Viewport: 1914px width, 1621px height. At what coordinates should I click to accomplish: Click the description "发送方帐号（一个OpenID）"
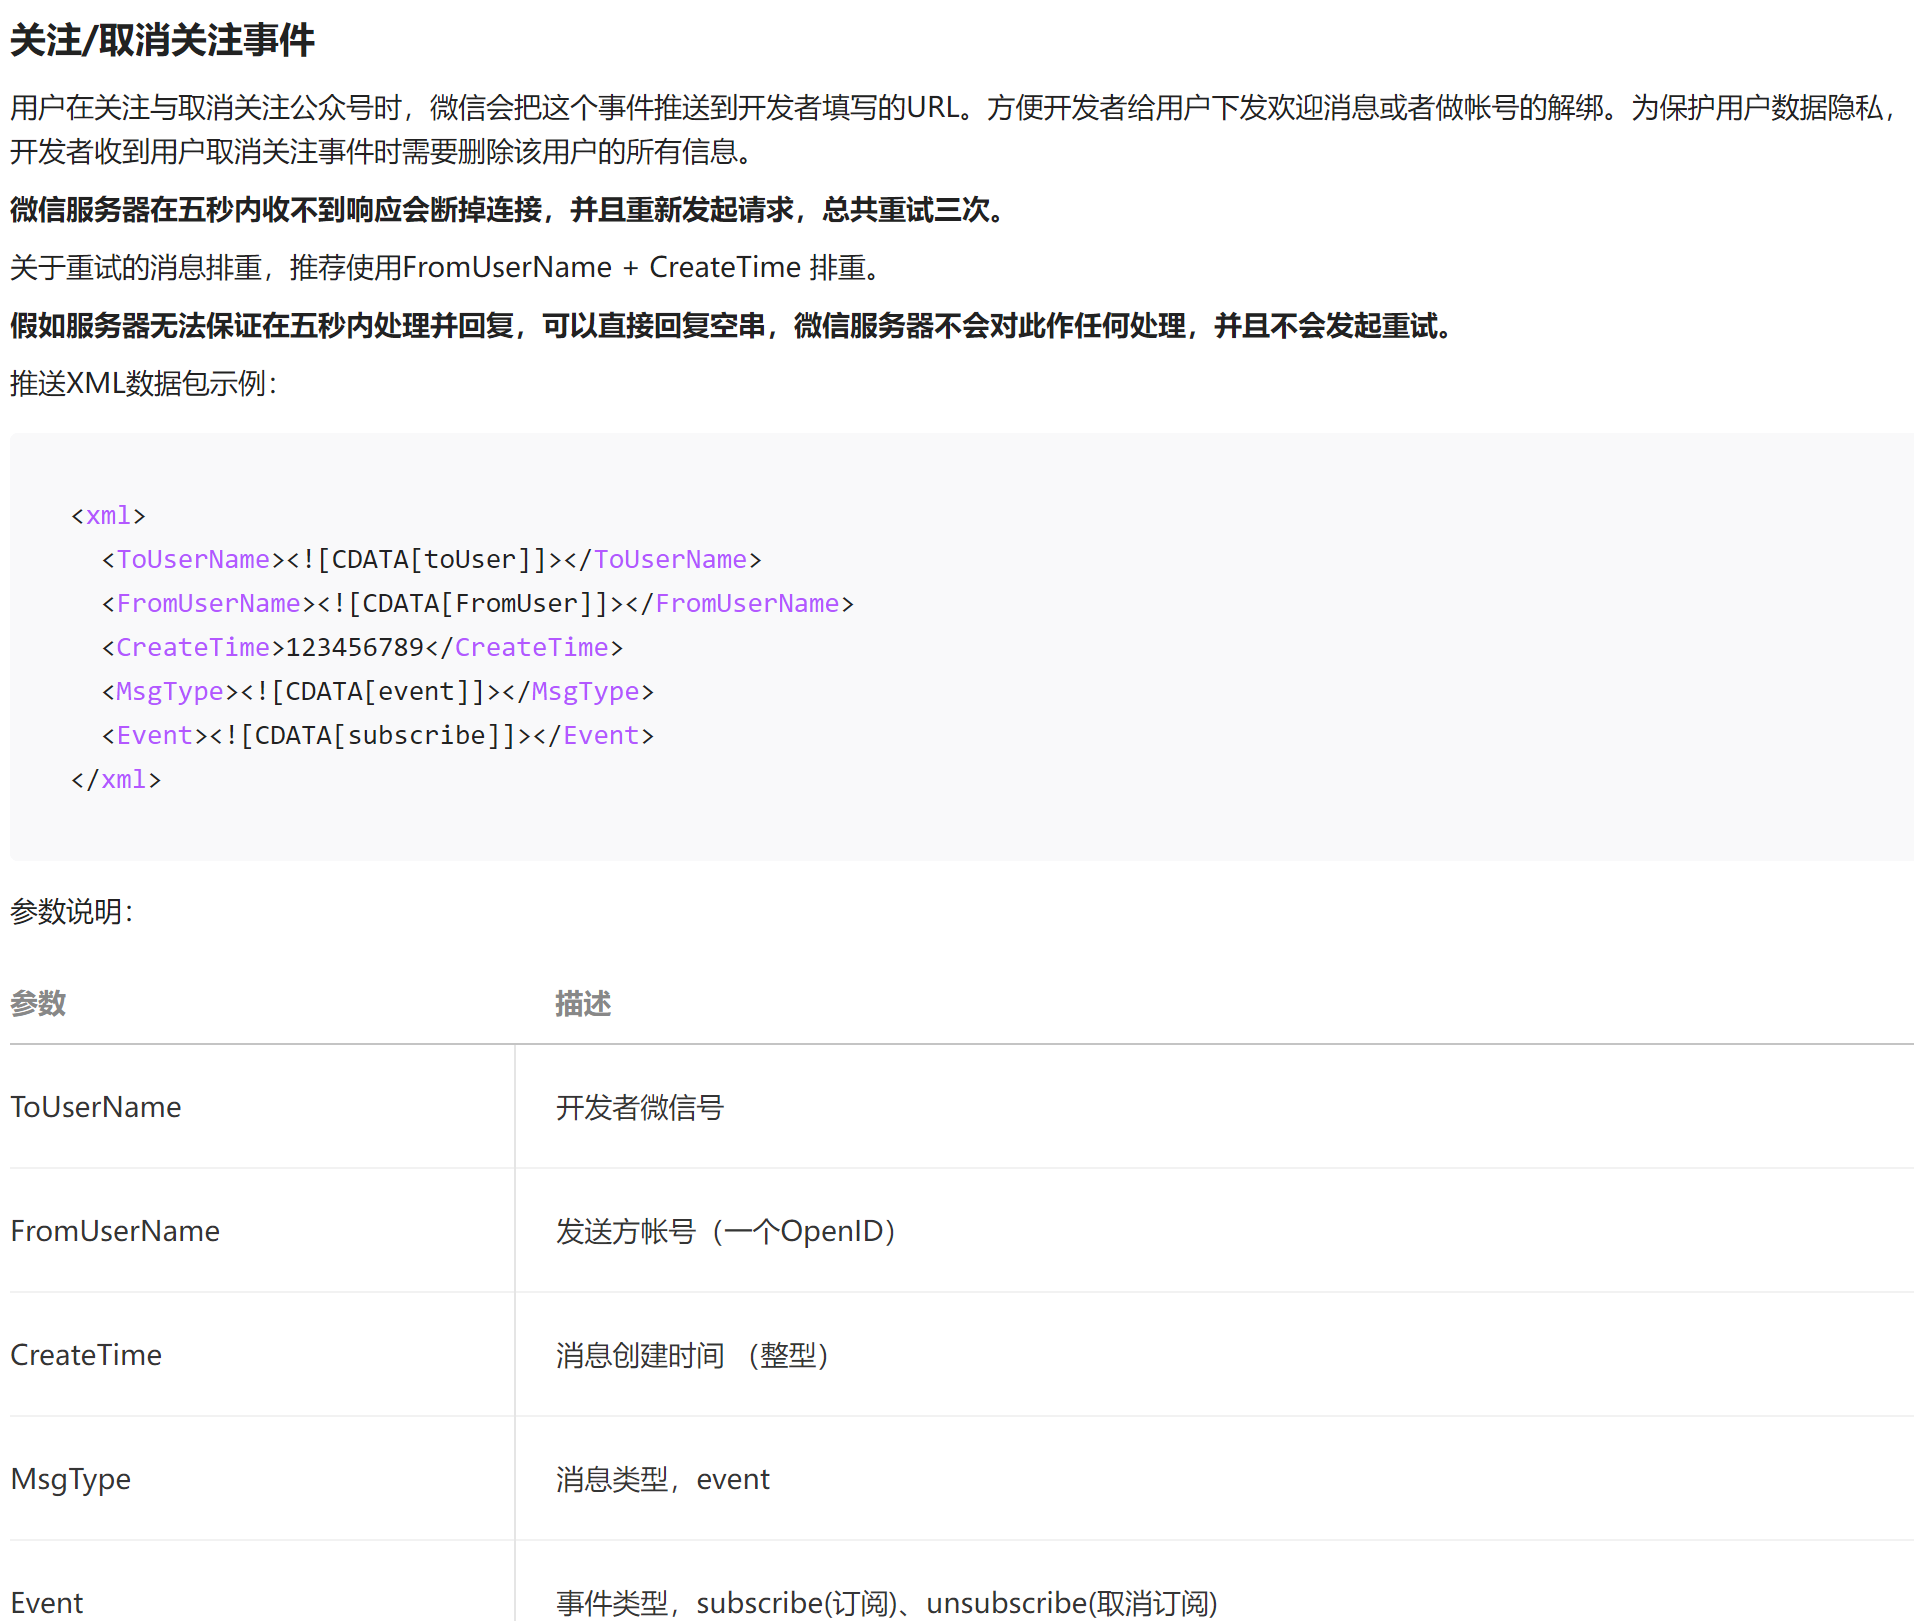(726, 1232)
